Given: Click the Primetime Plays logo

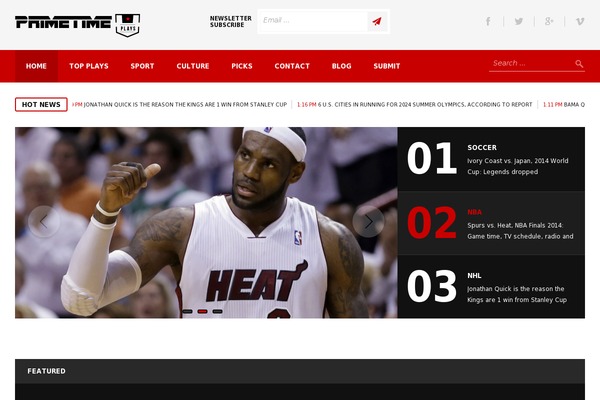Looking at the screenshot, I should point(78,25).
